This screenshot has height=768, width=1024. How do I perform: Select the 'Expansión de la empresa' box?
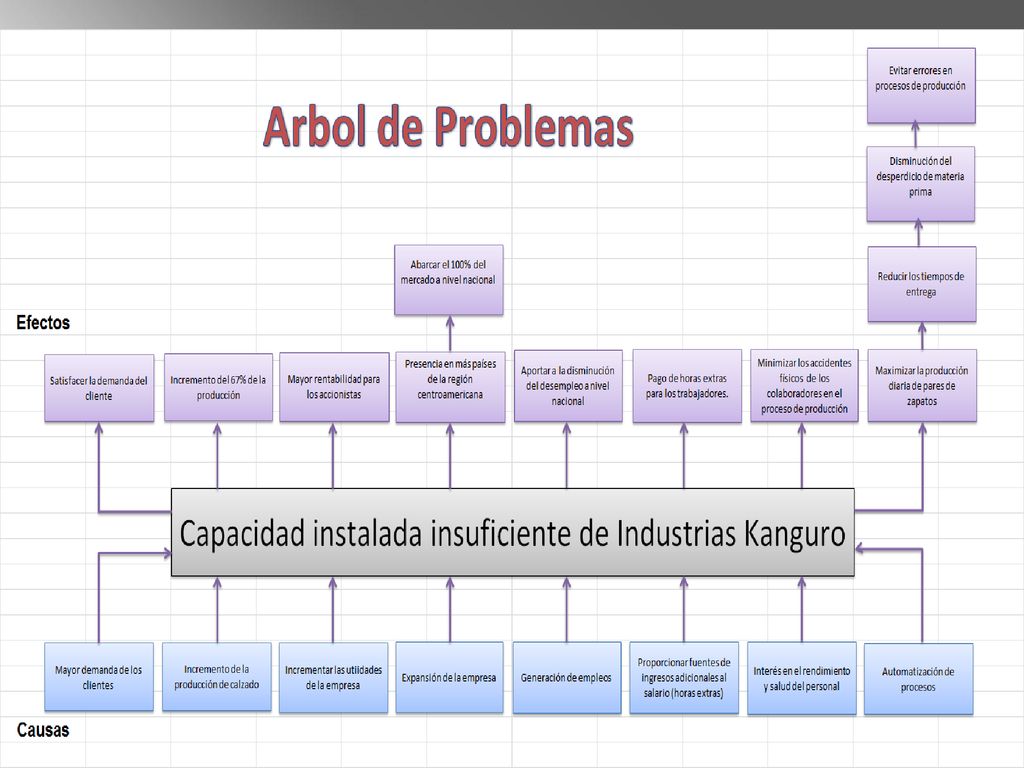pyautogui.click(x=449, y=677)
